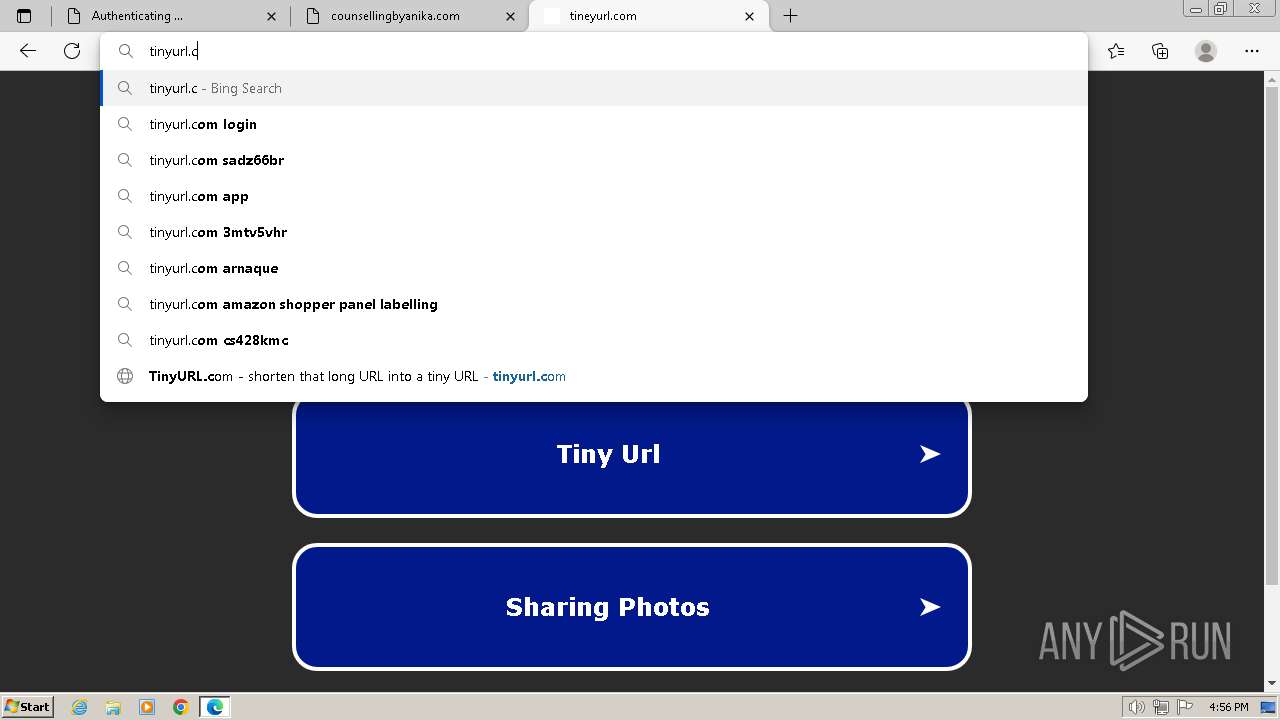Click the scrollbar down arrow
This screenshot has width=1280, height=720.
(x=1272, y=684)
